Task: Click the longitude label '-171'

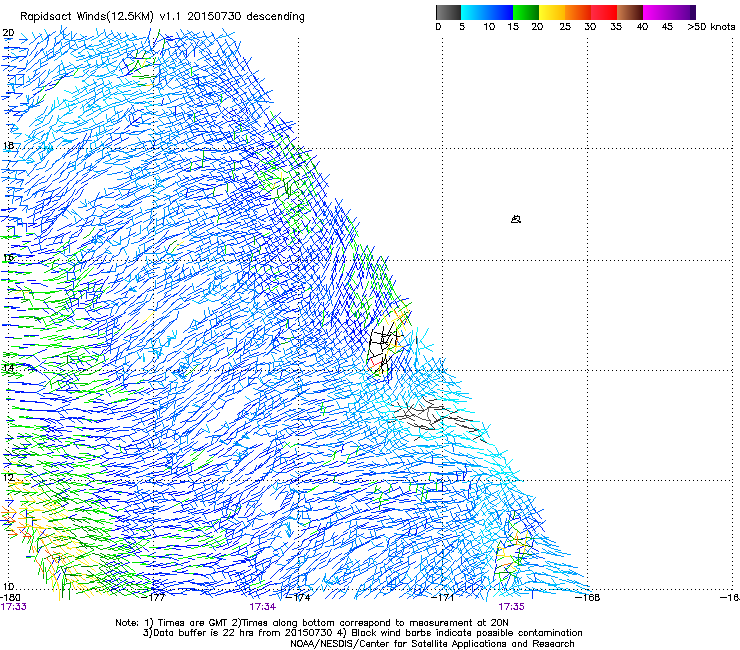Action: coord(444,597)
